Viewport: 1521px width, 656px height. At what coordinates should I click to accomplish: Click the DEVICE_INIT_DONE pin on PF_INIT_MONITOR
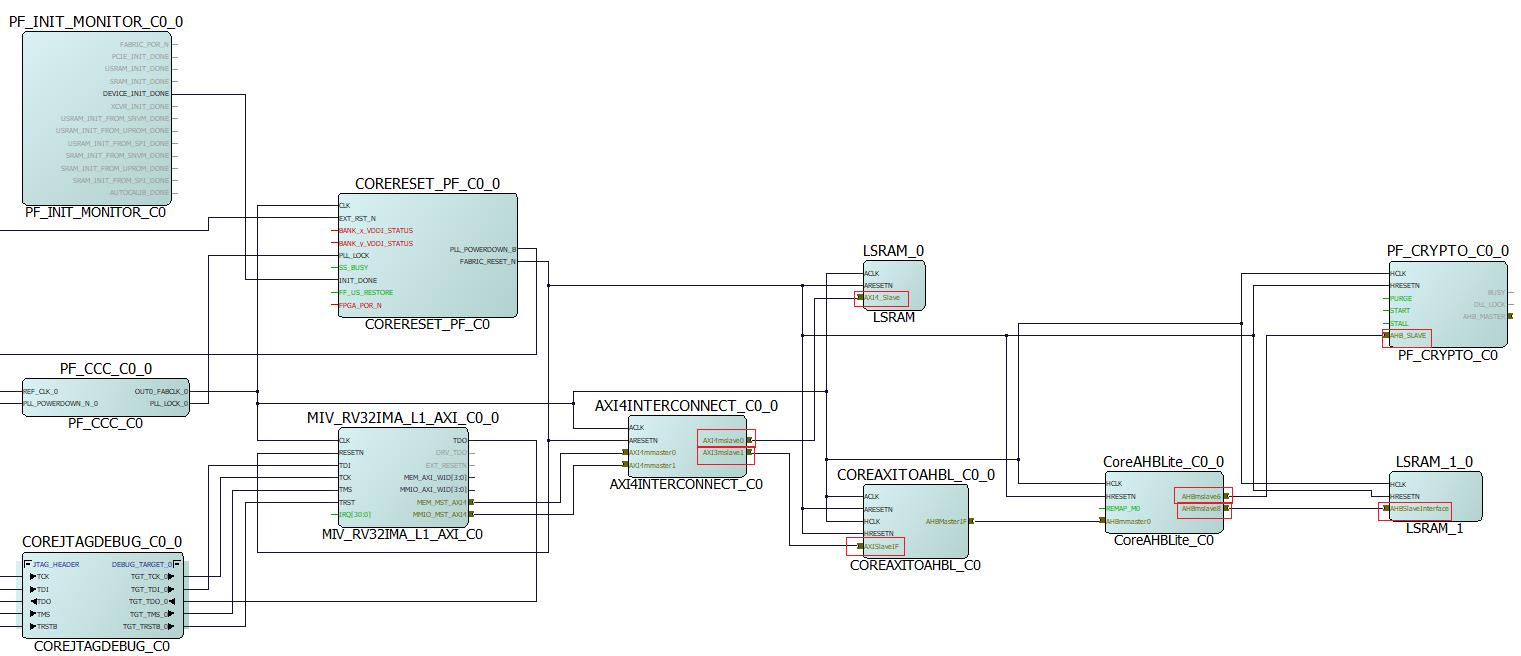(x=136, y=94)
